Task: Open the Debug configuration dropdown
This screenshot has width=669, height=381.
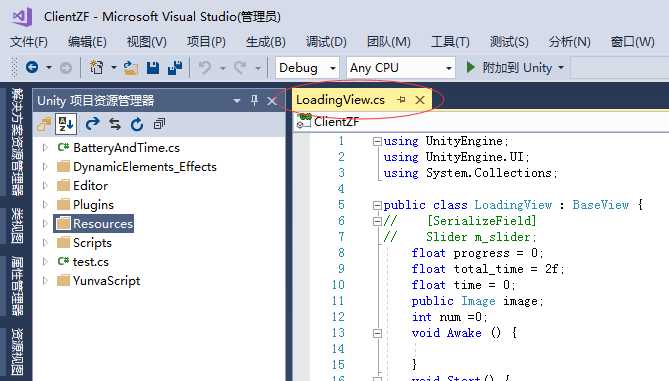Action: (332, 68)
